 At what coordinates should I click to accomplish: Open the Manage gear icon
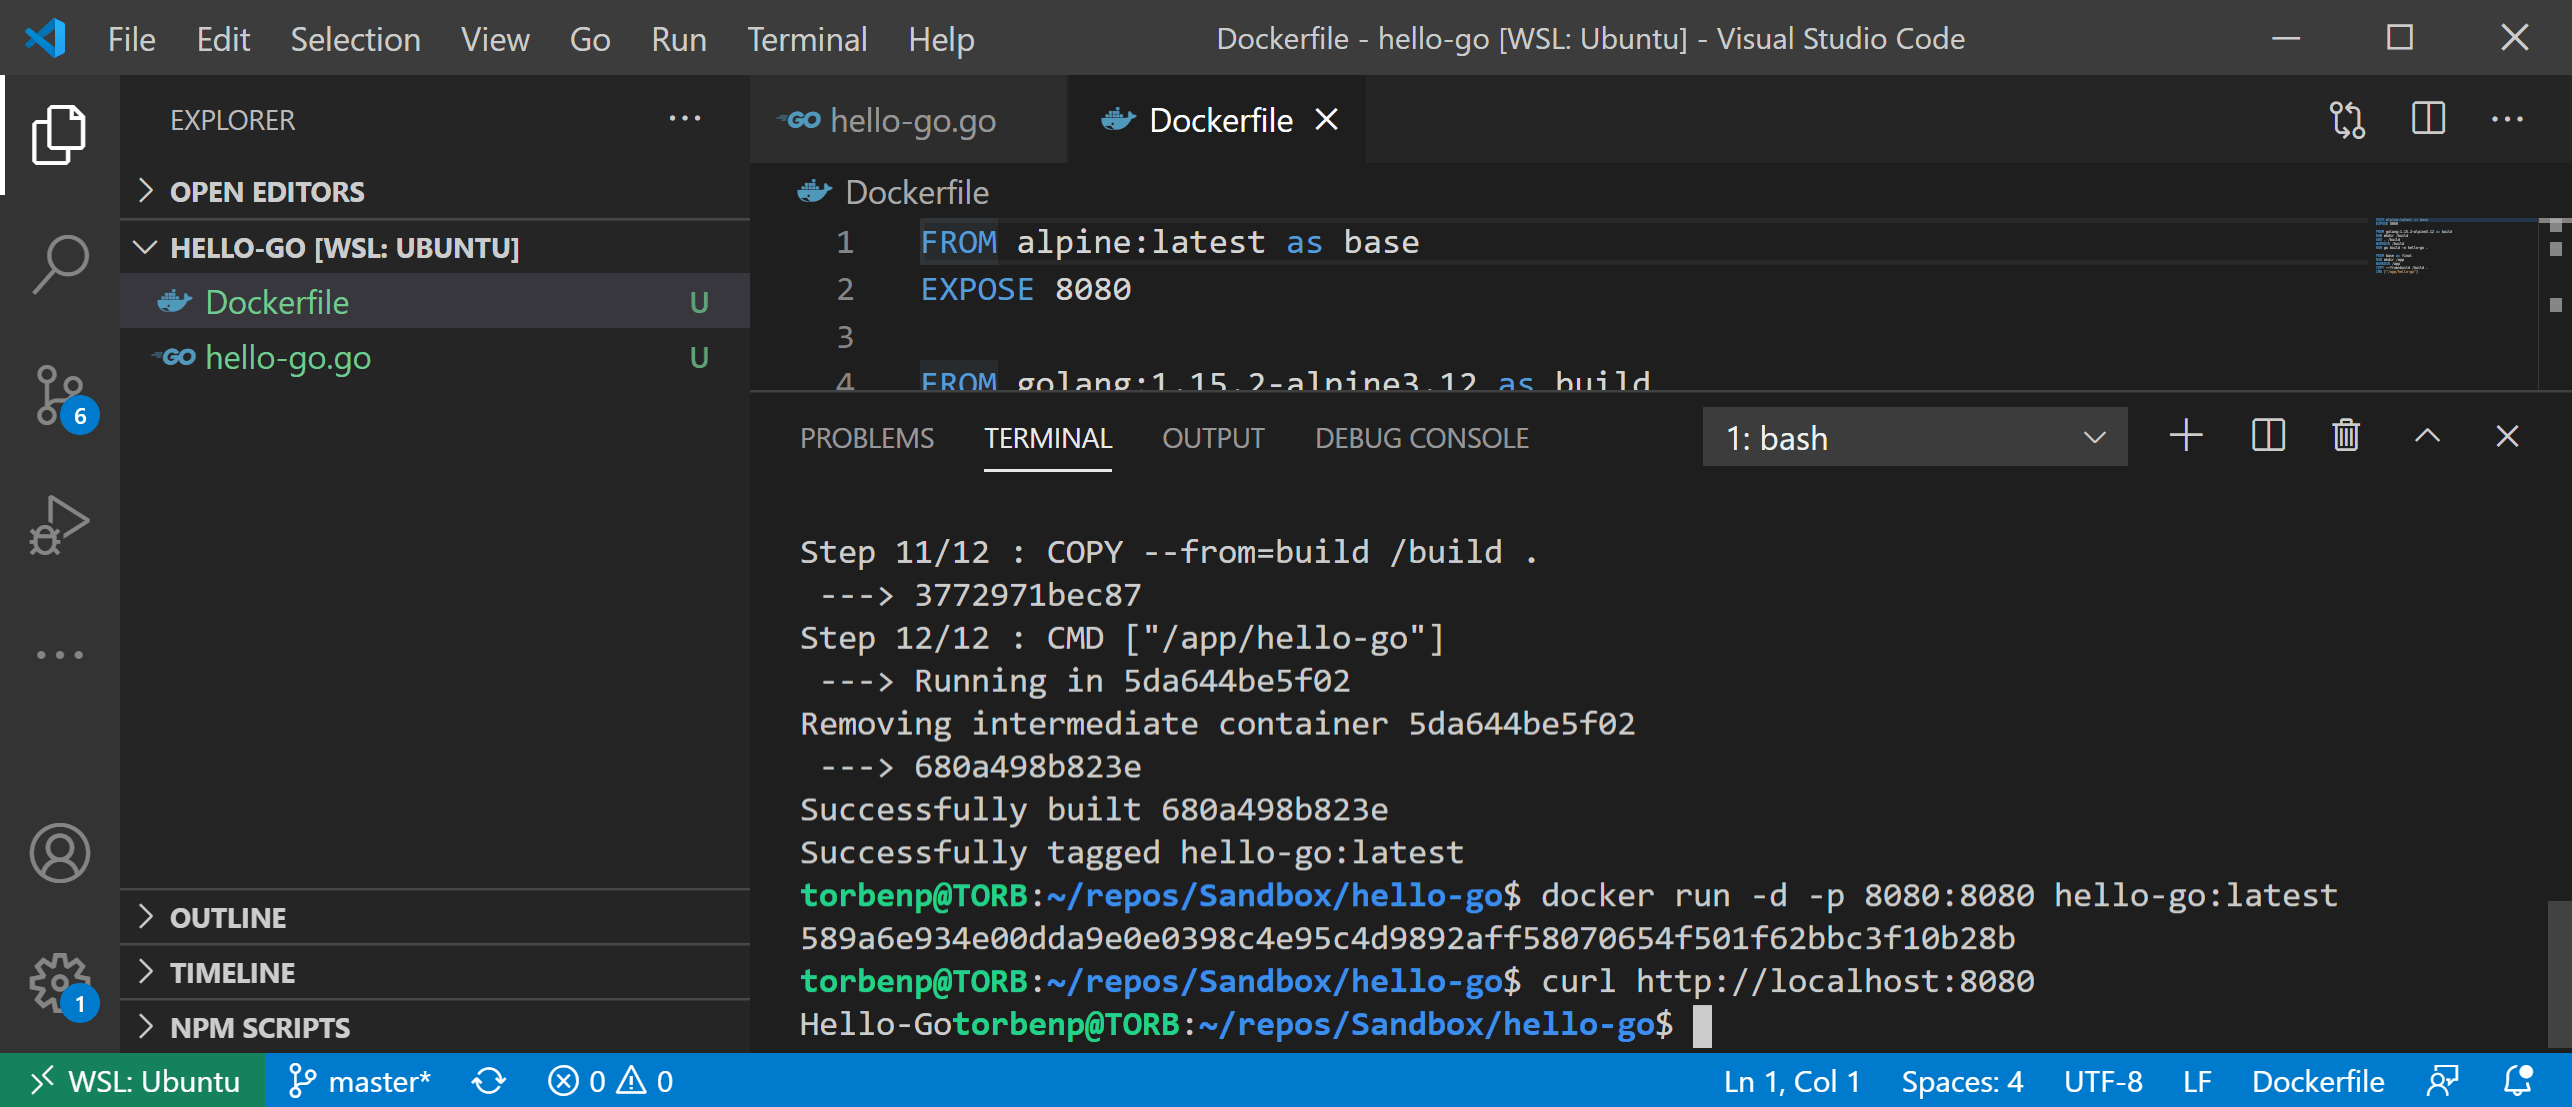click(59, 981)
